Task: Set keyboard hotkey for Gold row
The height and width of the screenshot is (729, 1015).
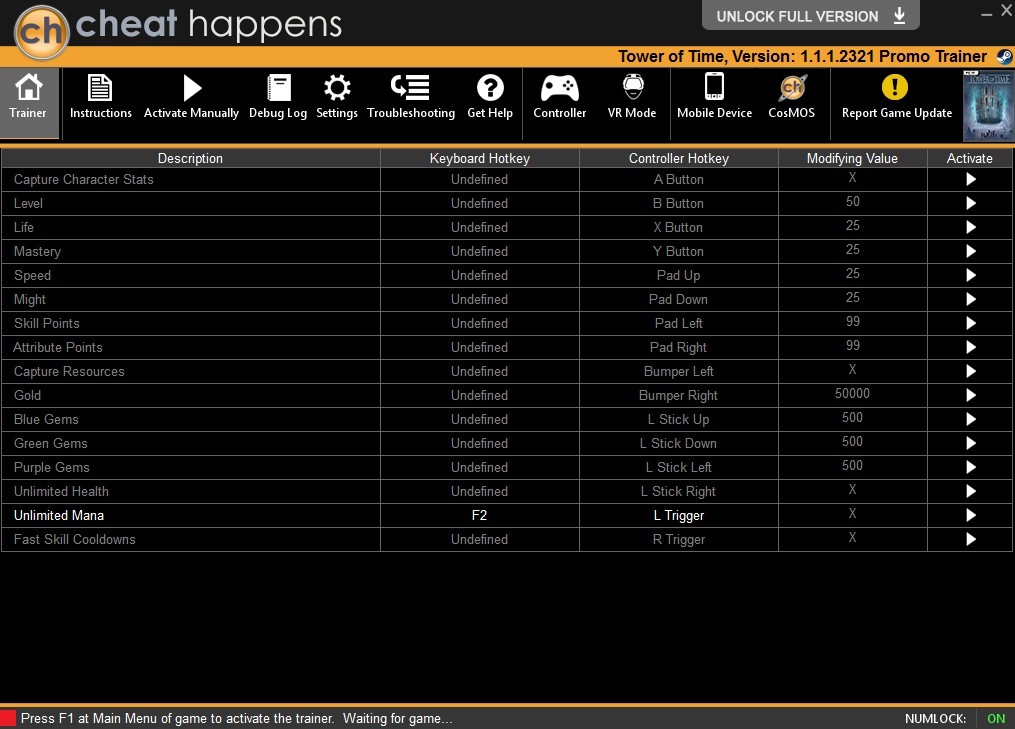Action: [480, 395]
